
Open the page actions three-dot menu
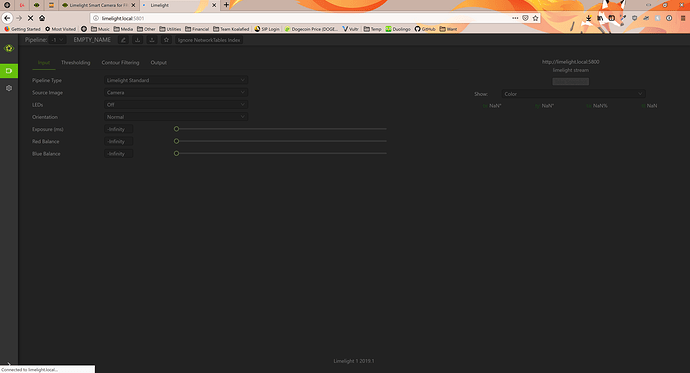click(x=515, y=18)
